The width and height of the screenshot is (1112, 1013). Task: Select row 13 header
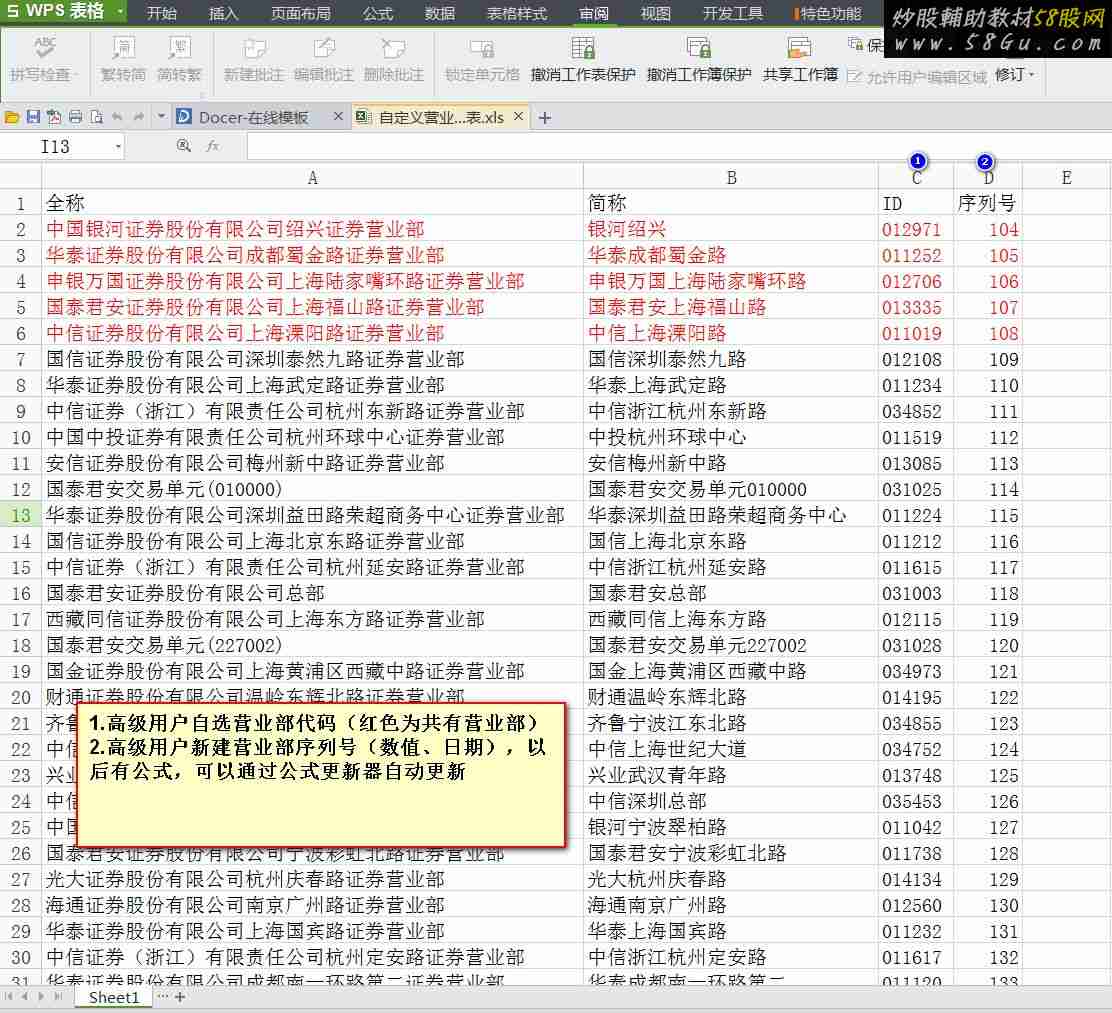click(x=21, y=515)
